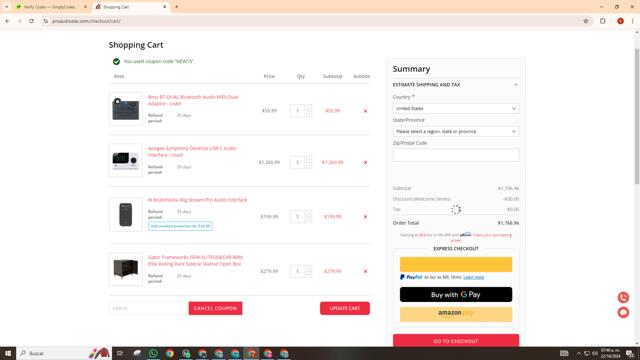Open the tab search chevron in Chrome
This screenshot has height=360, width=640.
click(x=7, y=7)
